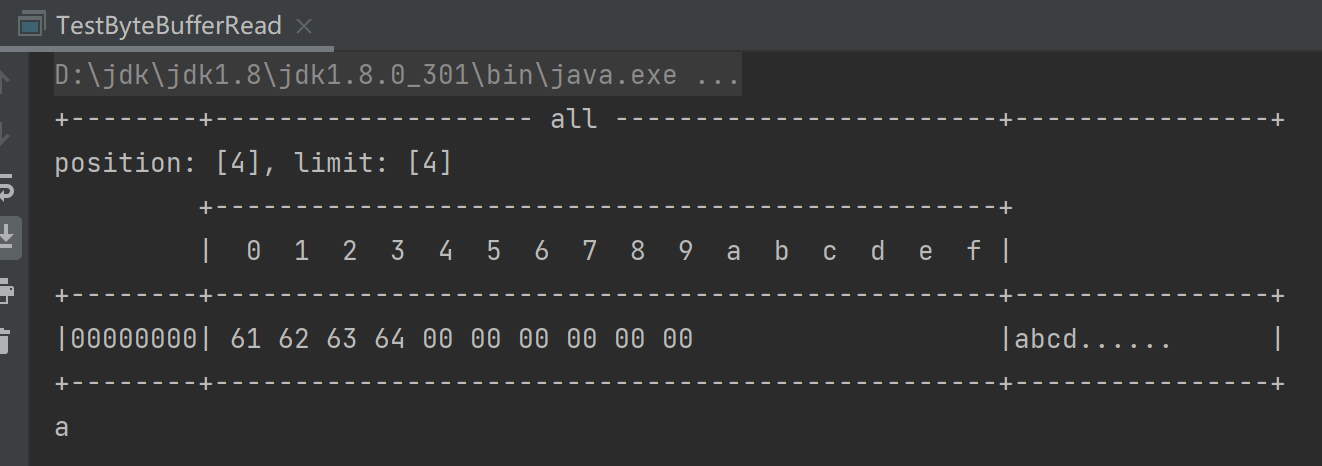Click the 'abcd......' ASCII column text
The image size is (1322, 466).
(x=1092, y=339)
